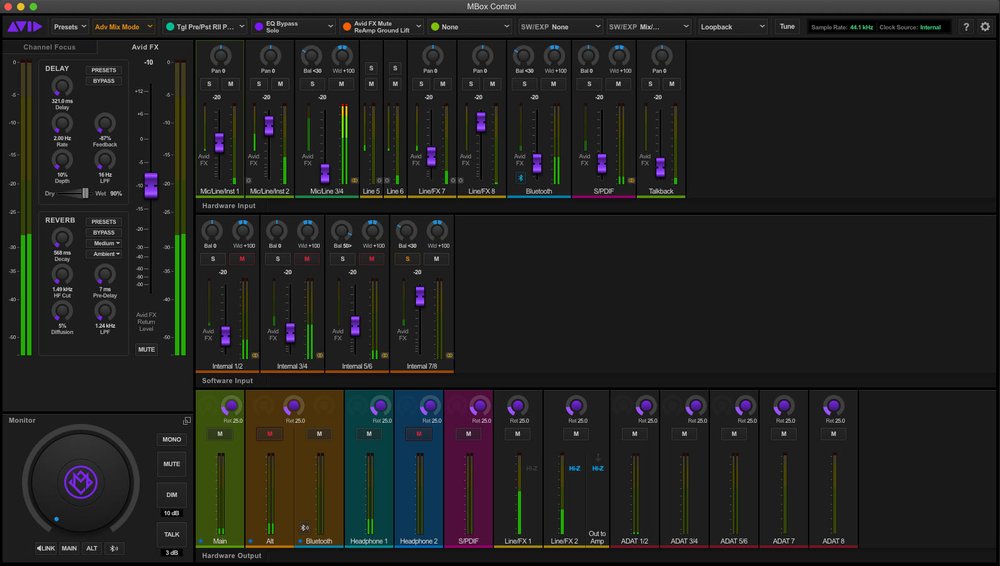The height and width of the screenshot is (566, 1000).
Task: Open the Avid FX Mute ReAmp Ground Lift dropdown
Action: (x=381, y=27)
